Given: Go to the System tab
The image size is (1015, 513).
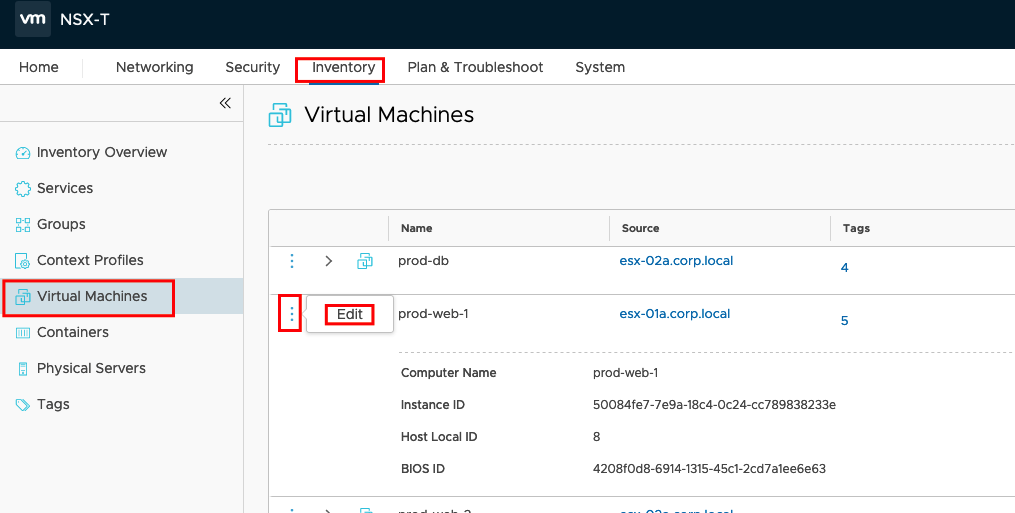Looking at the screenshot, I should (600, 67).
